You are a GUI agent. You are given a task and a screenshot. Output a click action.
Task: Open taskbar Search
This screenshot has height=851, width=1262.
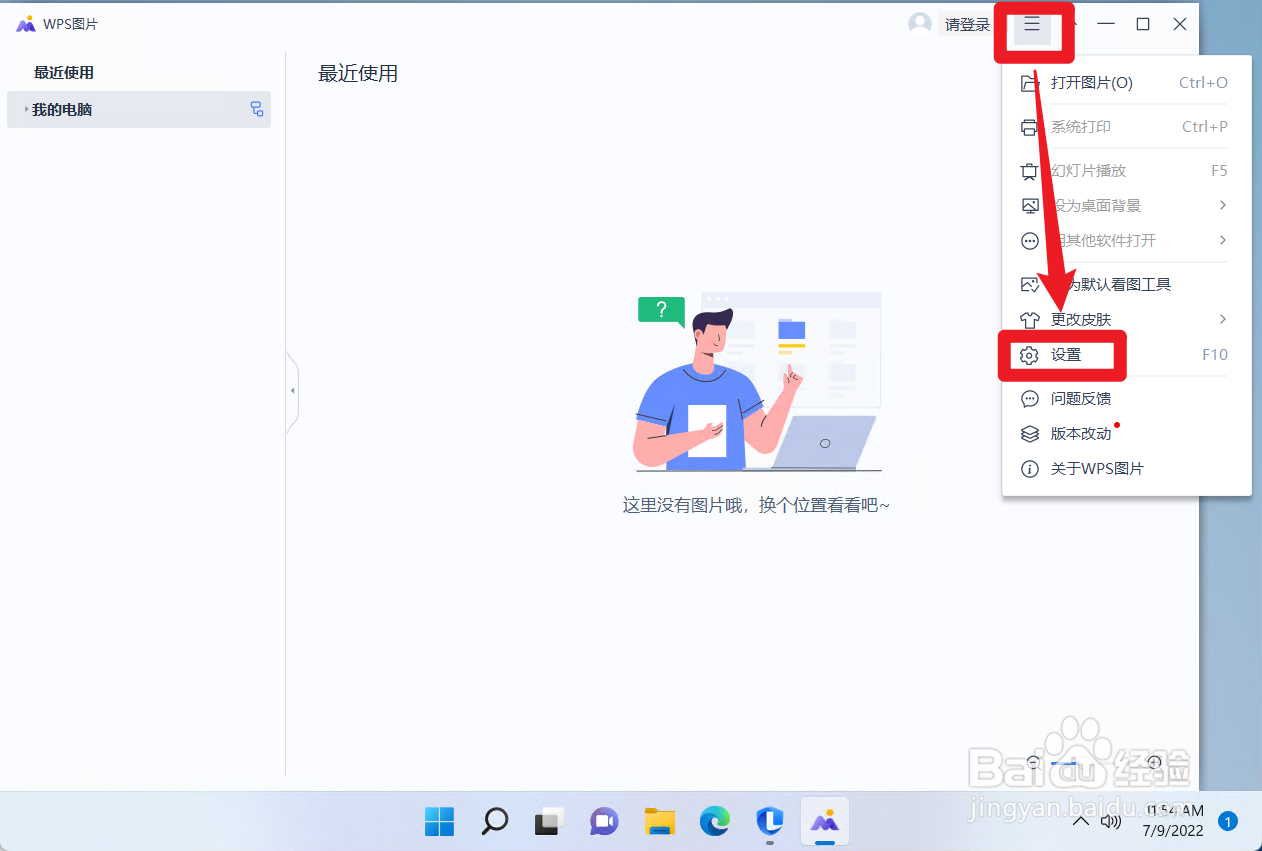pos(494,821)
